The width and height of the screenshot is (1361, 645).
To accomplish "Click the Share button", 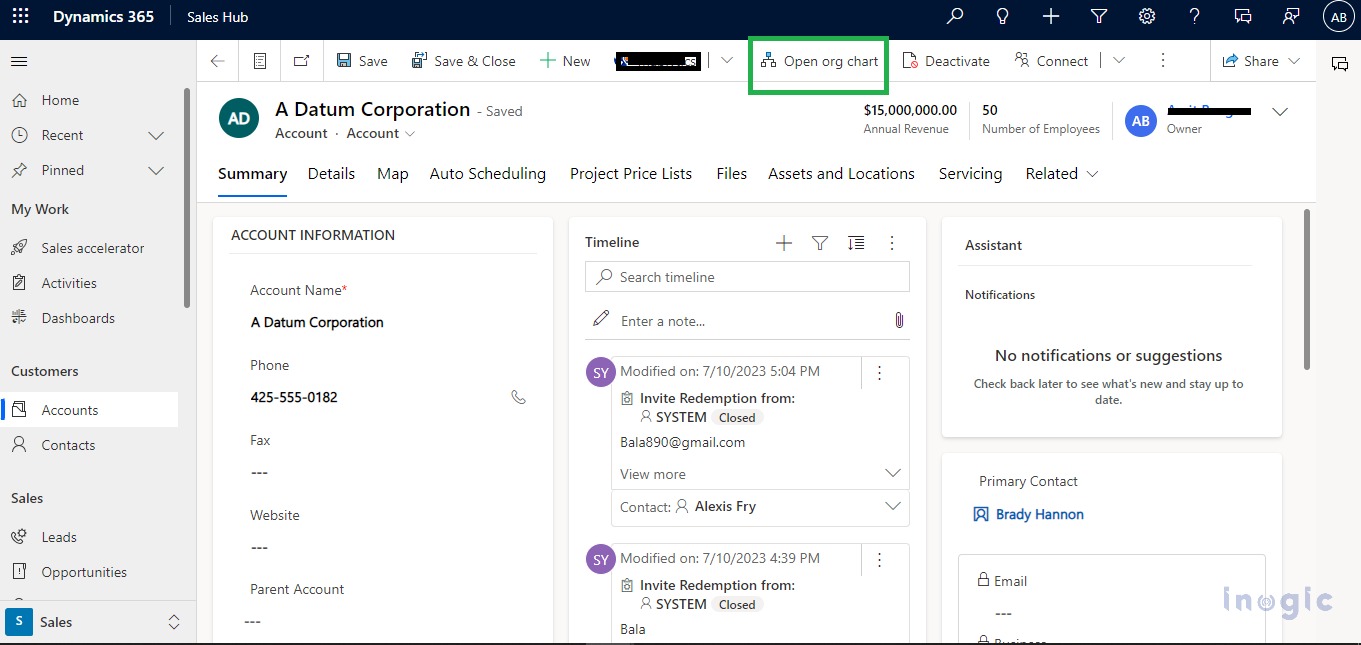I will point(1262,61).
